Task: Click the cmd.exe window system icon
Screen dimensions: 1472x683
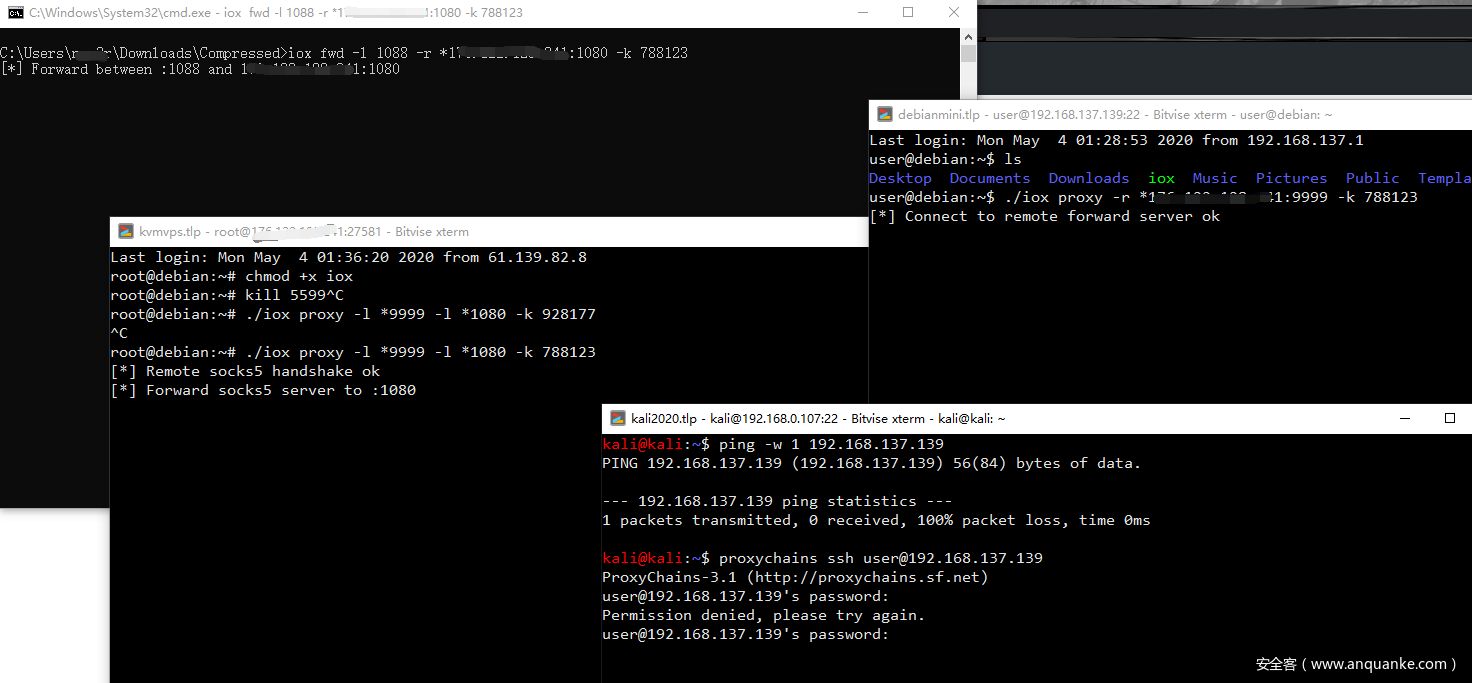Action: (15, 13)
